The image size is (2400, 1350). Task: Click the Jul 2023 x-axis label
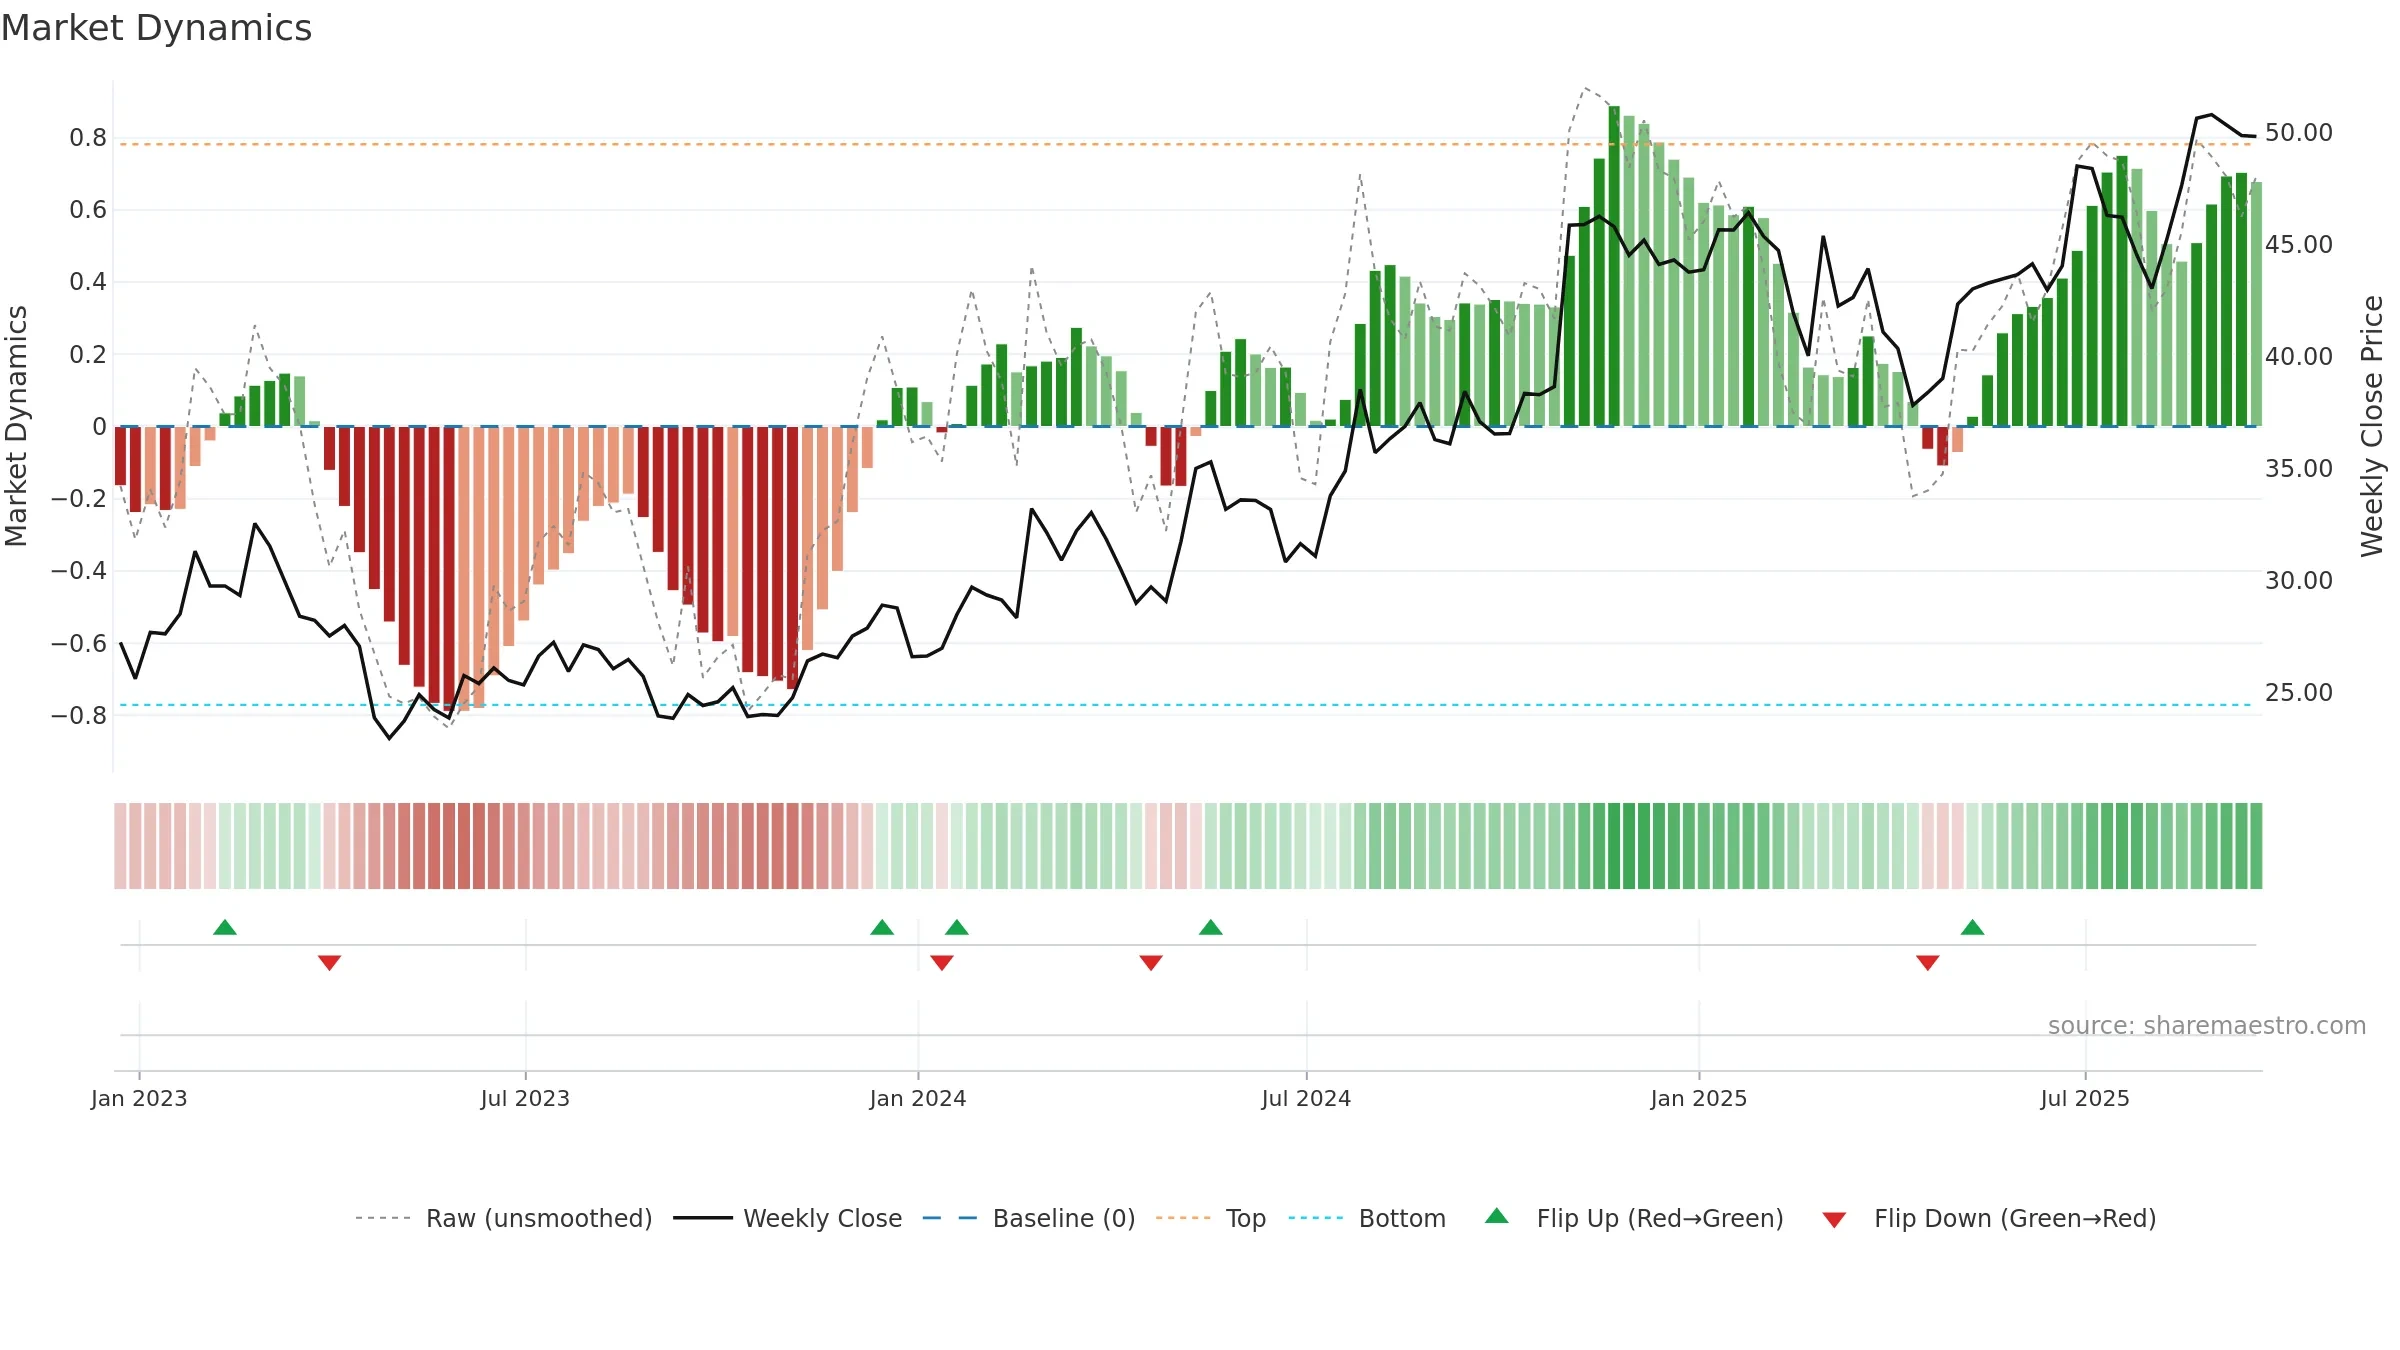[x=525, y=1098]
